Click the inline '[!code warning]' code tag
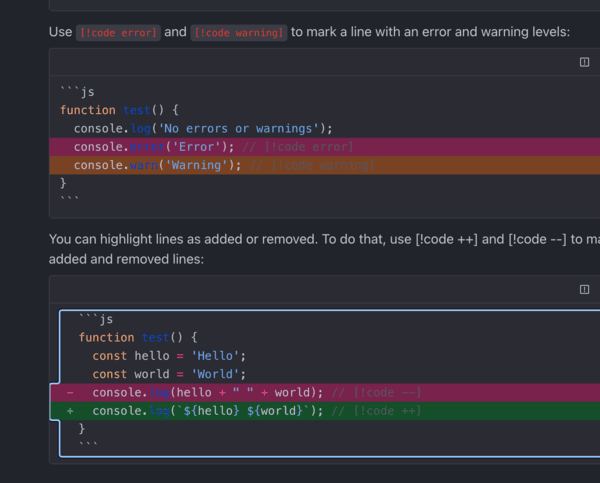 click(x=239, y=33)
